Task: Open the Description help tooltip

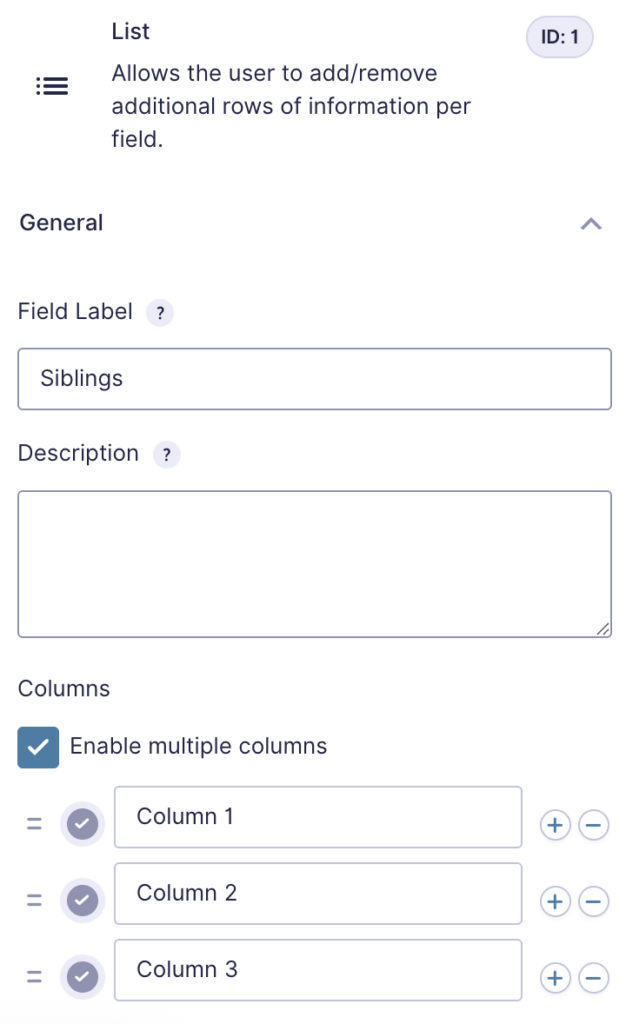Action: tap(167, 454)
